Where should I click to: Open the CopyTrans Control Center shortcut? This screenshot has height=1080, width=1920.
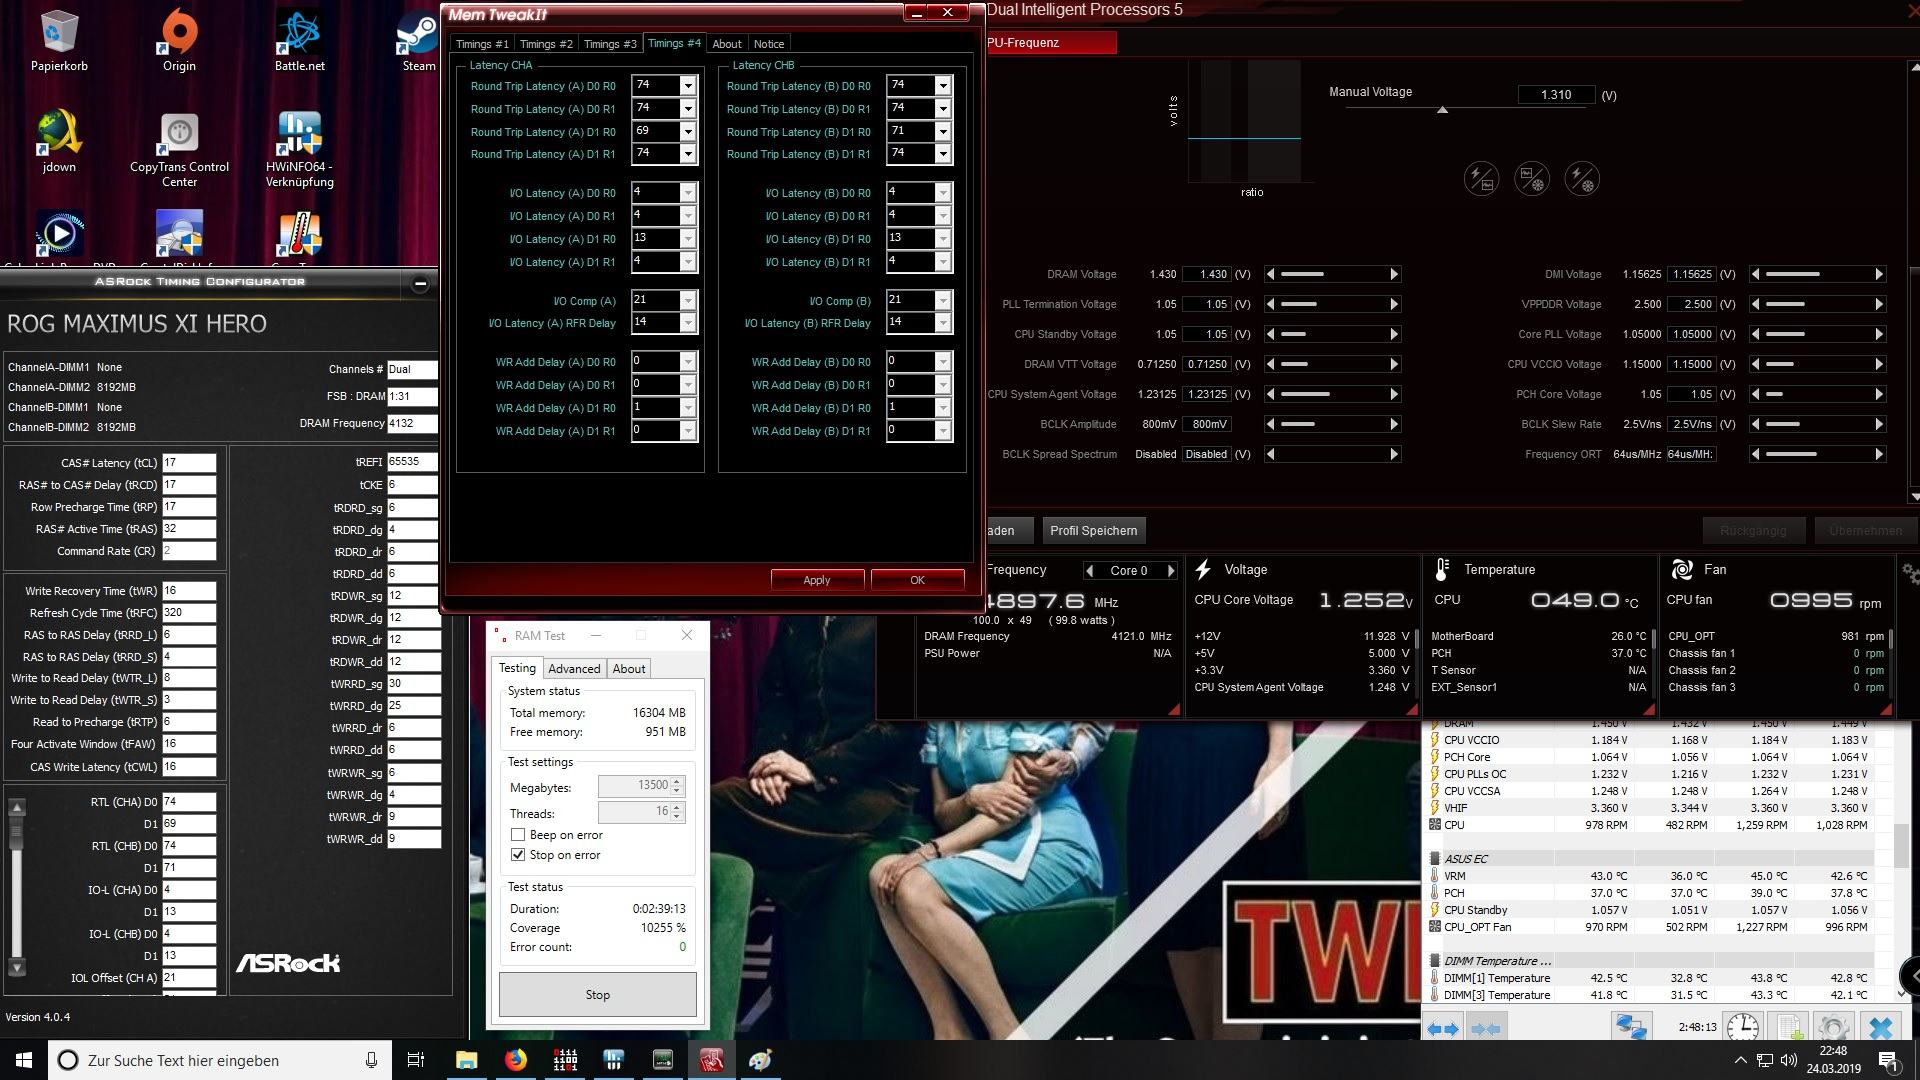click(x=179, y=148)
